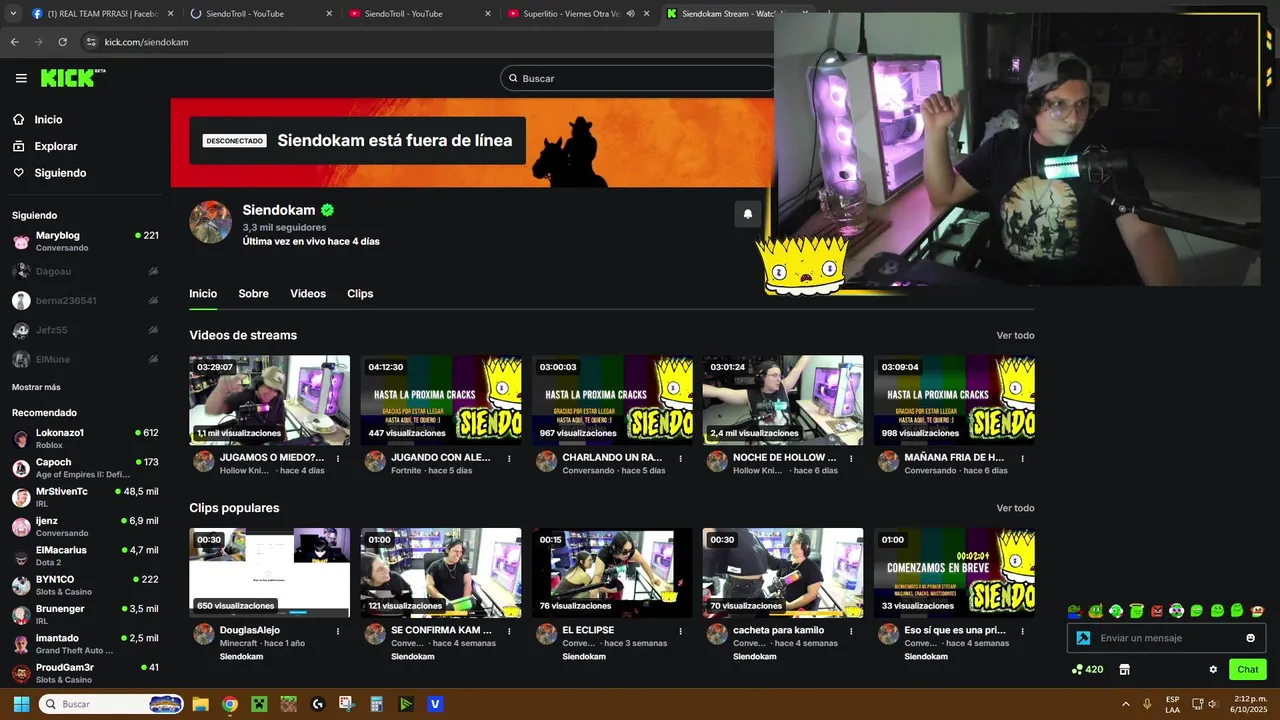The width and height of the screenshot is (1280, 720).
Task: Open options menu for SE CONFIRMA KAM clip
Action: [x=509, y=632]
